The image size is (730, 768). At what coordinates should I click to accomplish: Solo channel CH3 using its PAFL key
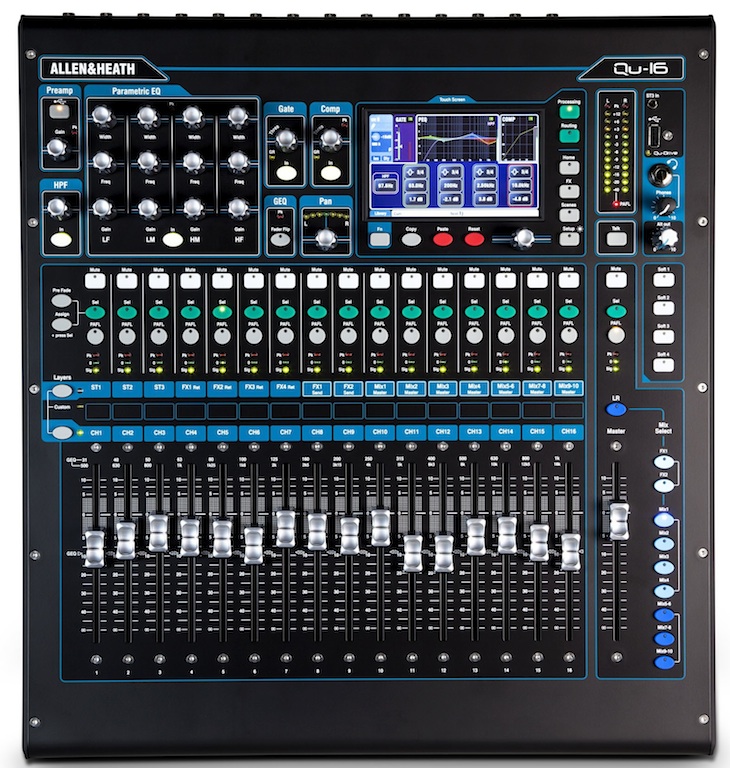click(159, 336)
